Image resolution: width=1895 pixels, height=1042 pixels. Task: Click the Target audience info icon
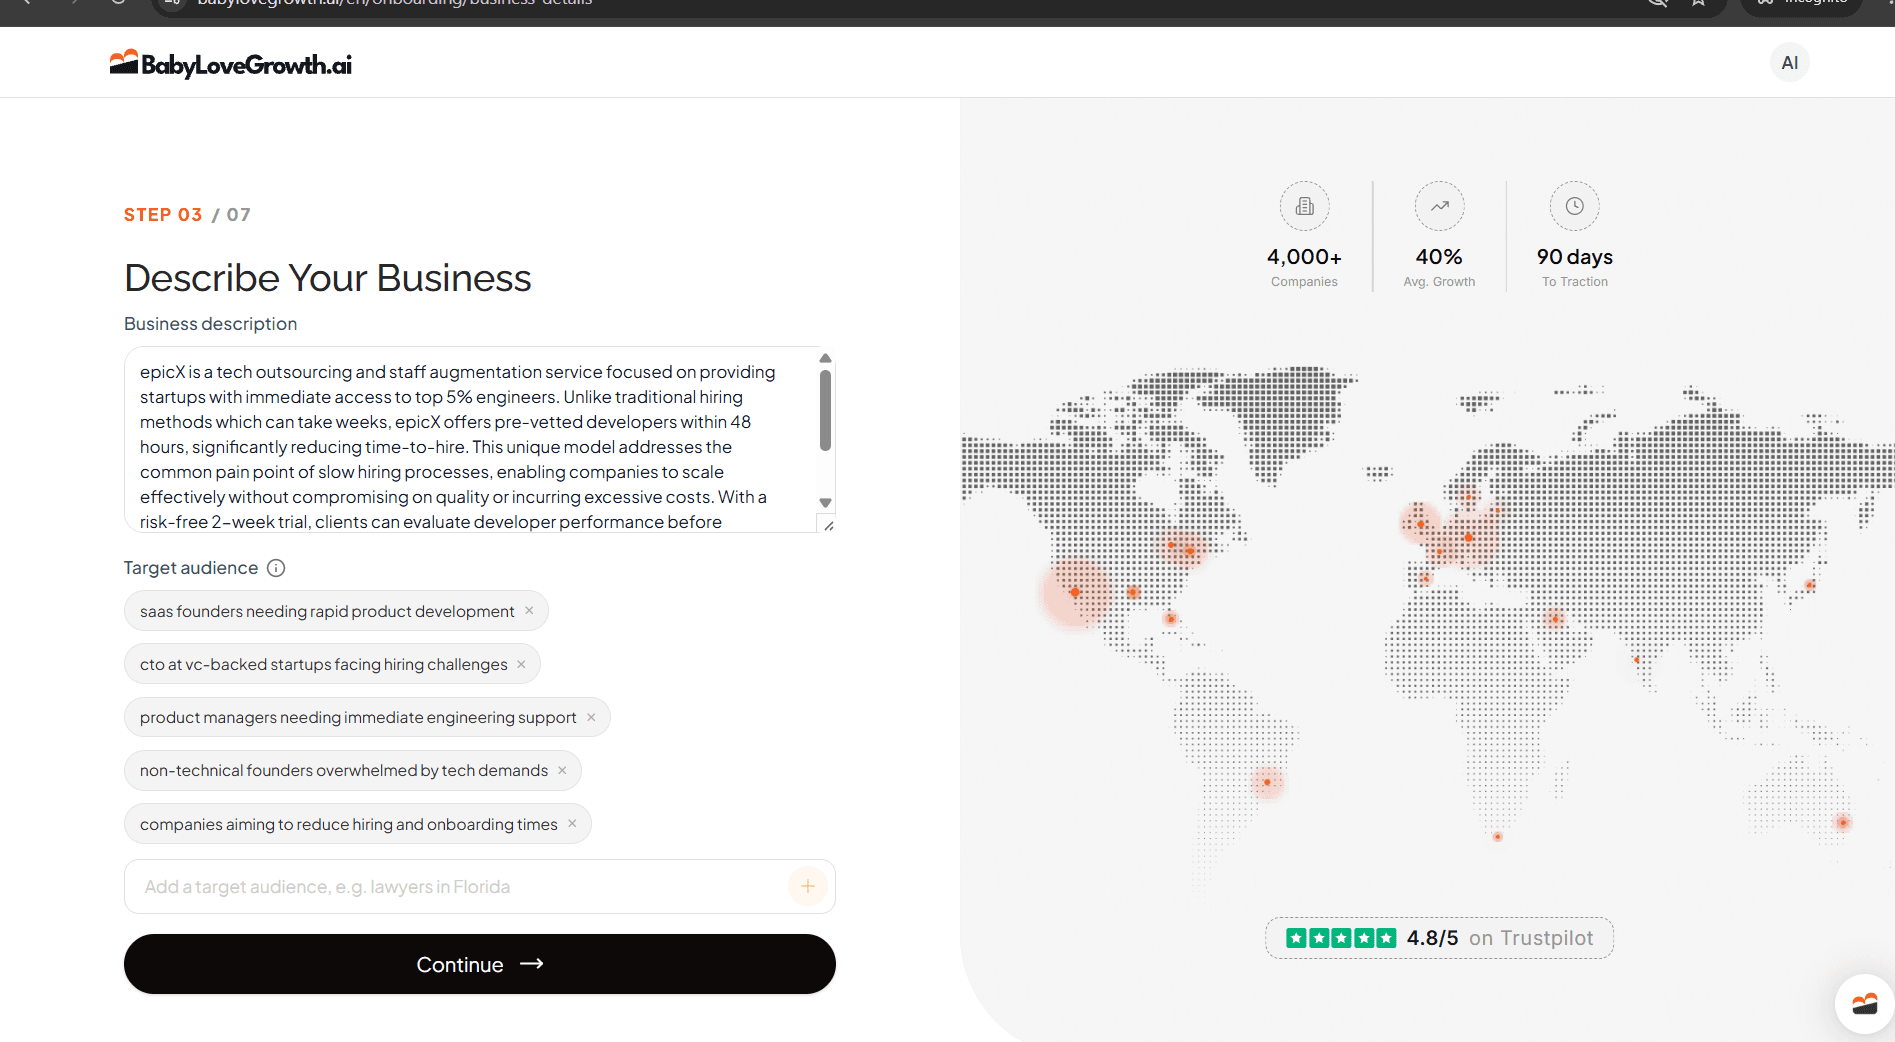pyautogui.click(x=276, y=568)
